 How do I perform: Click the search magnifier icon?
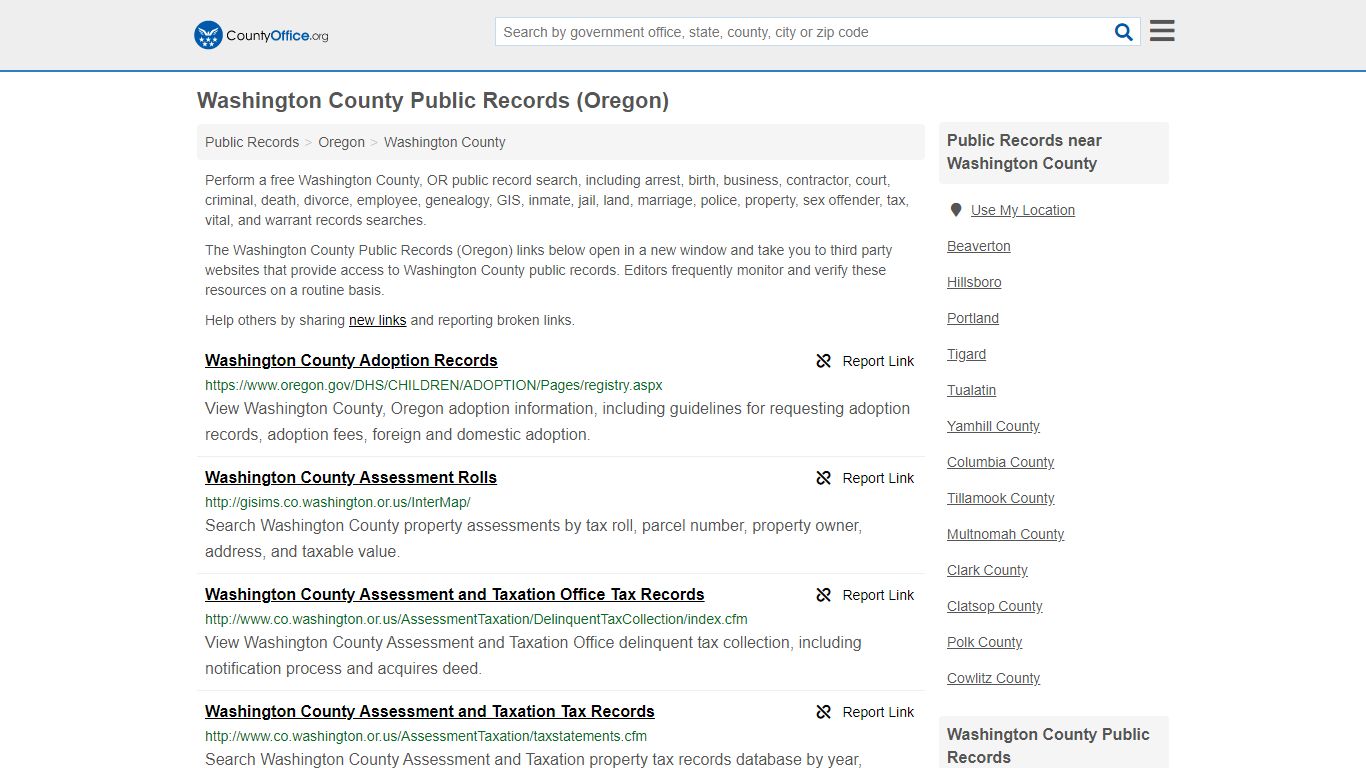[1124, 32]
